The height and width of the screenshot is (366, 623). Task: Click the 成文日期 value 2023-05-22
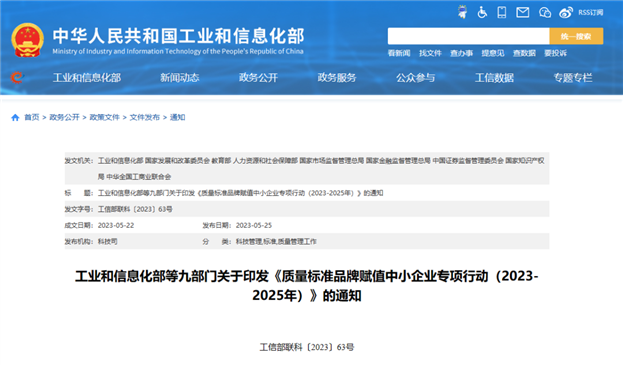pos(116,225)
